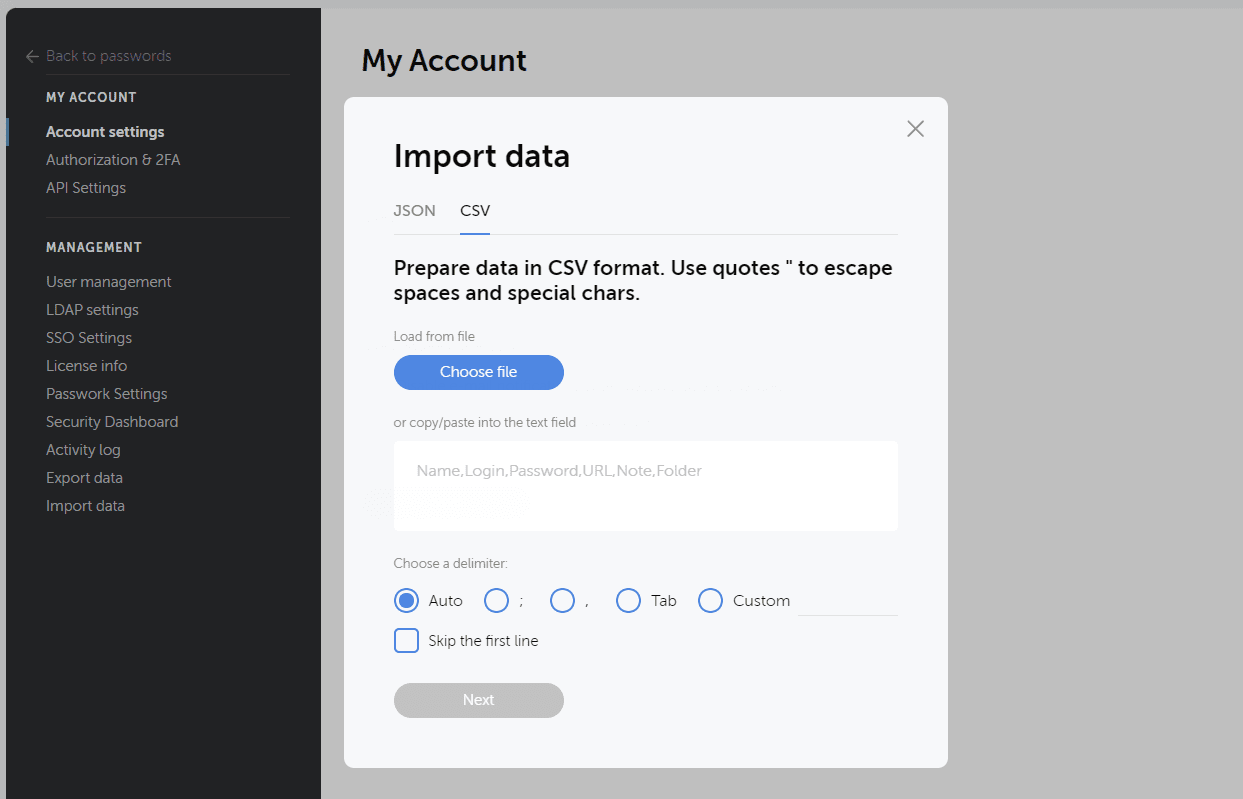Switch to the JSON tab

coord(414,211)
